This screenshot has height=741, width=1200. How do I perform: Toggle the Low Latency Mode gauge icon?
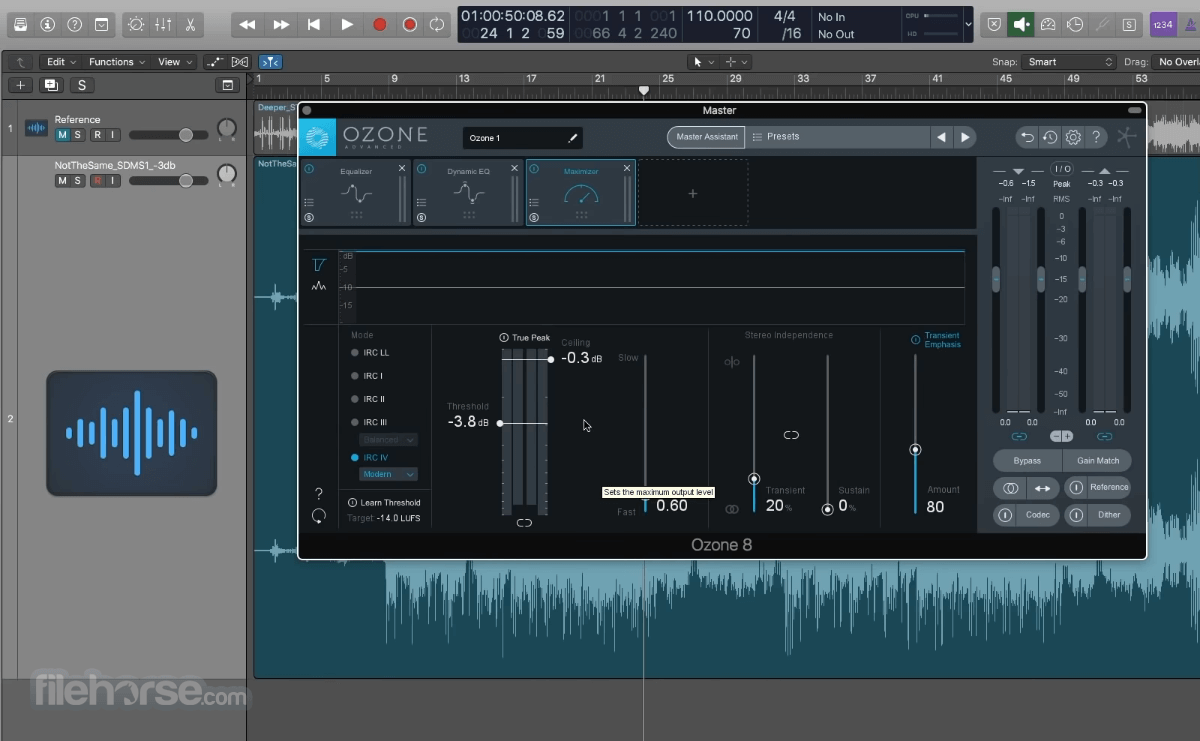coord(1048,24)
